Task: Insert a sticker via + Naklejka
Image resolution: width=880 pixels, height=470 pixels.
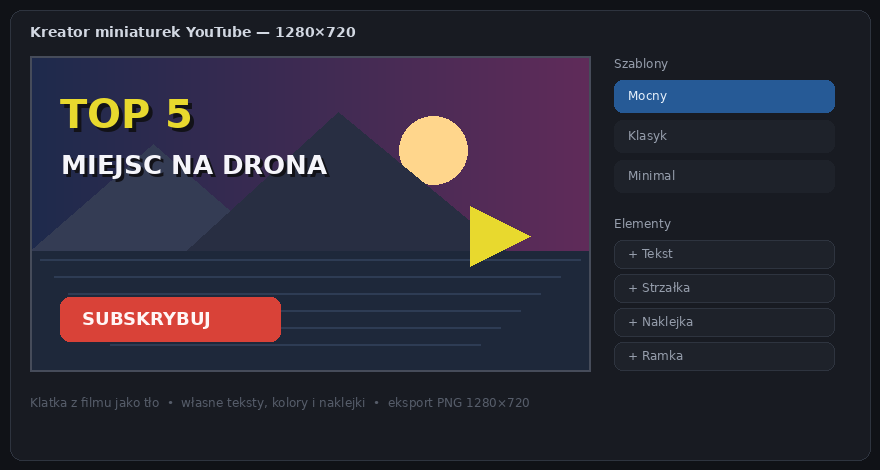Action: coord(724,322)
